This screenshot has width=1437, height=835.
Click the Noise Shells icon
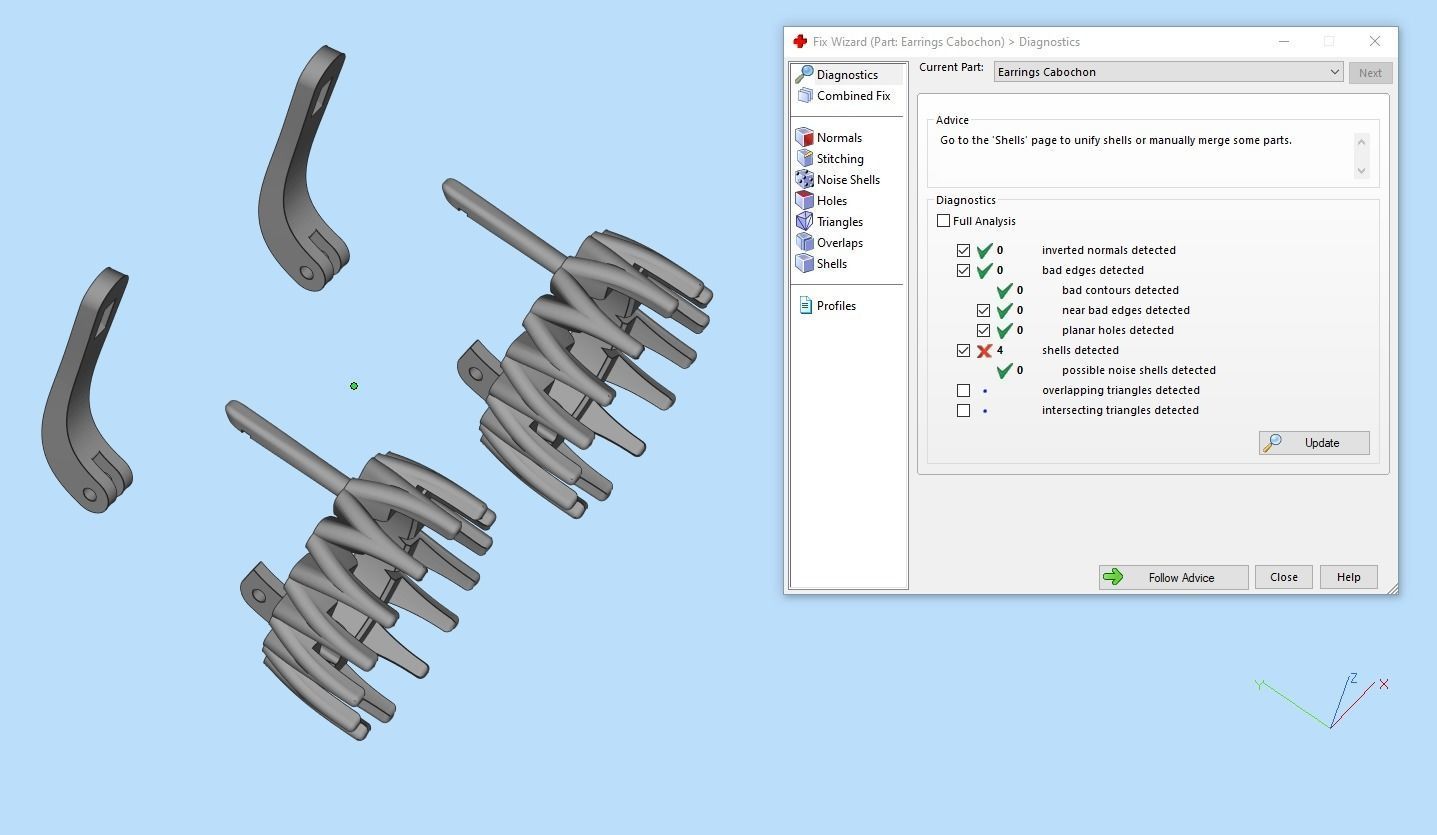[x=804, y=179]
